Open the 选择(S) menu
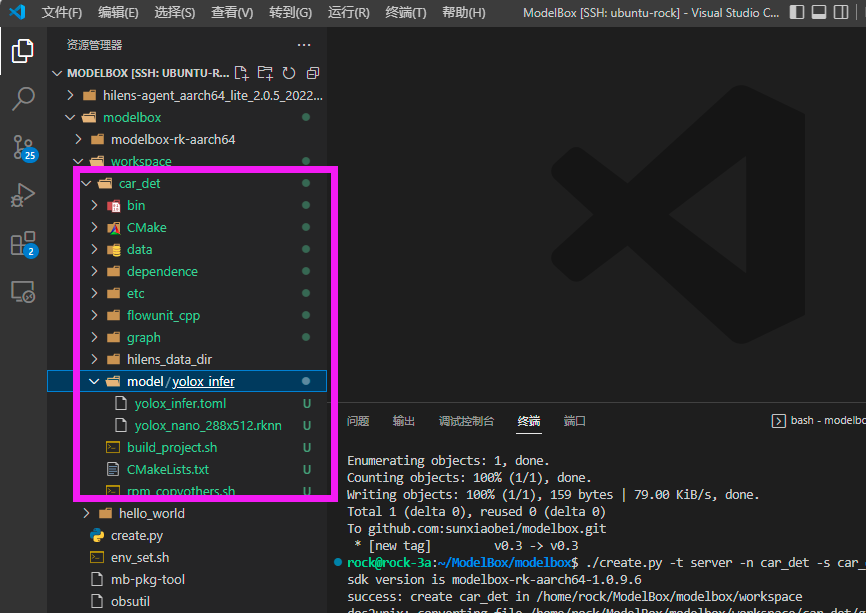The height and width of the screenshot is (613, 866). pyautogui.click(x=175, y=13)
